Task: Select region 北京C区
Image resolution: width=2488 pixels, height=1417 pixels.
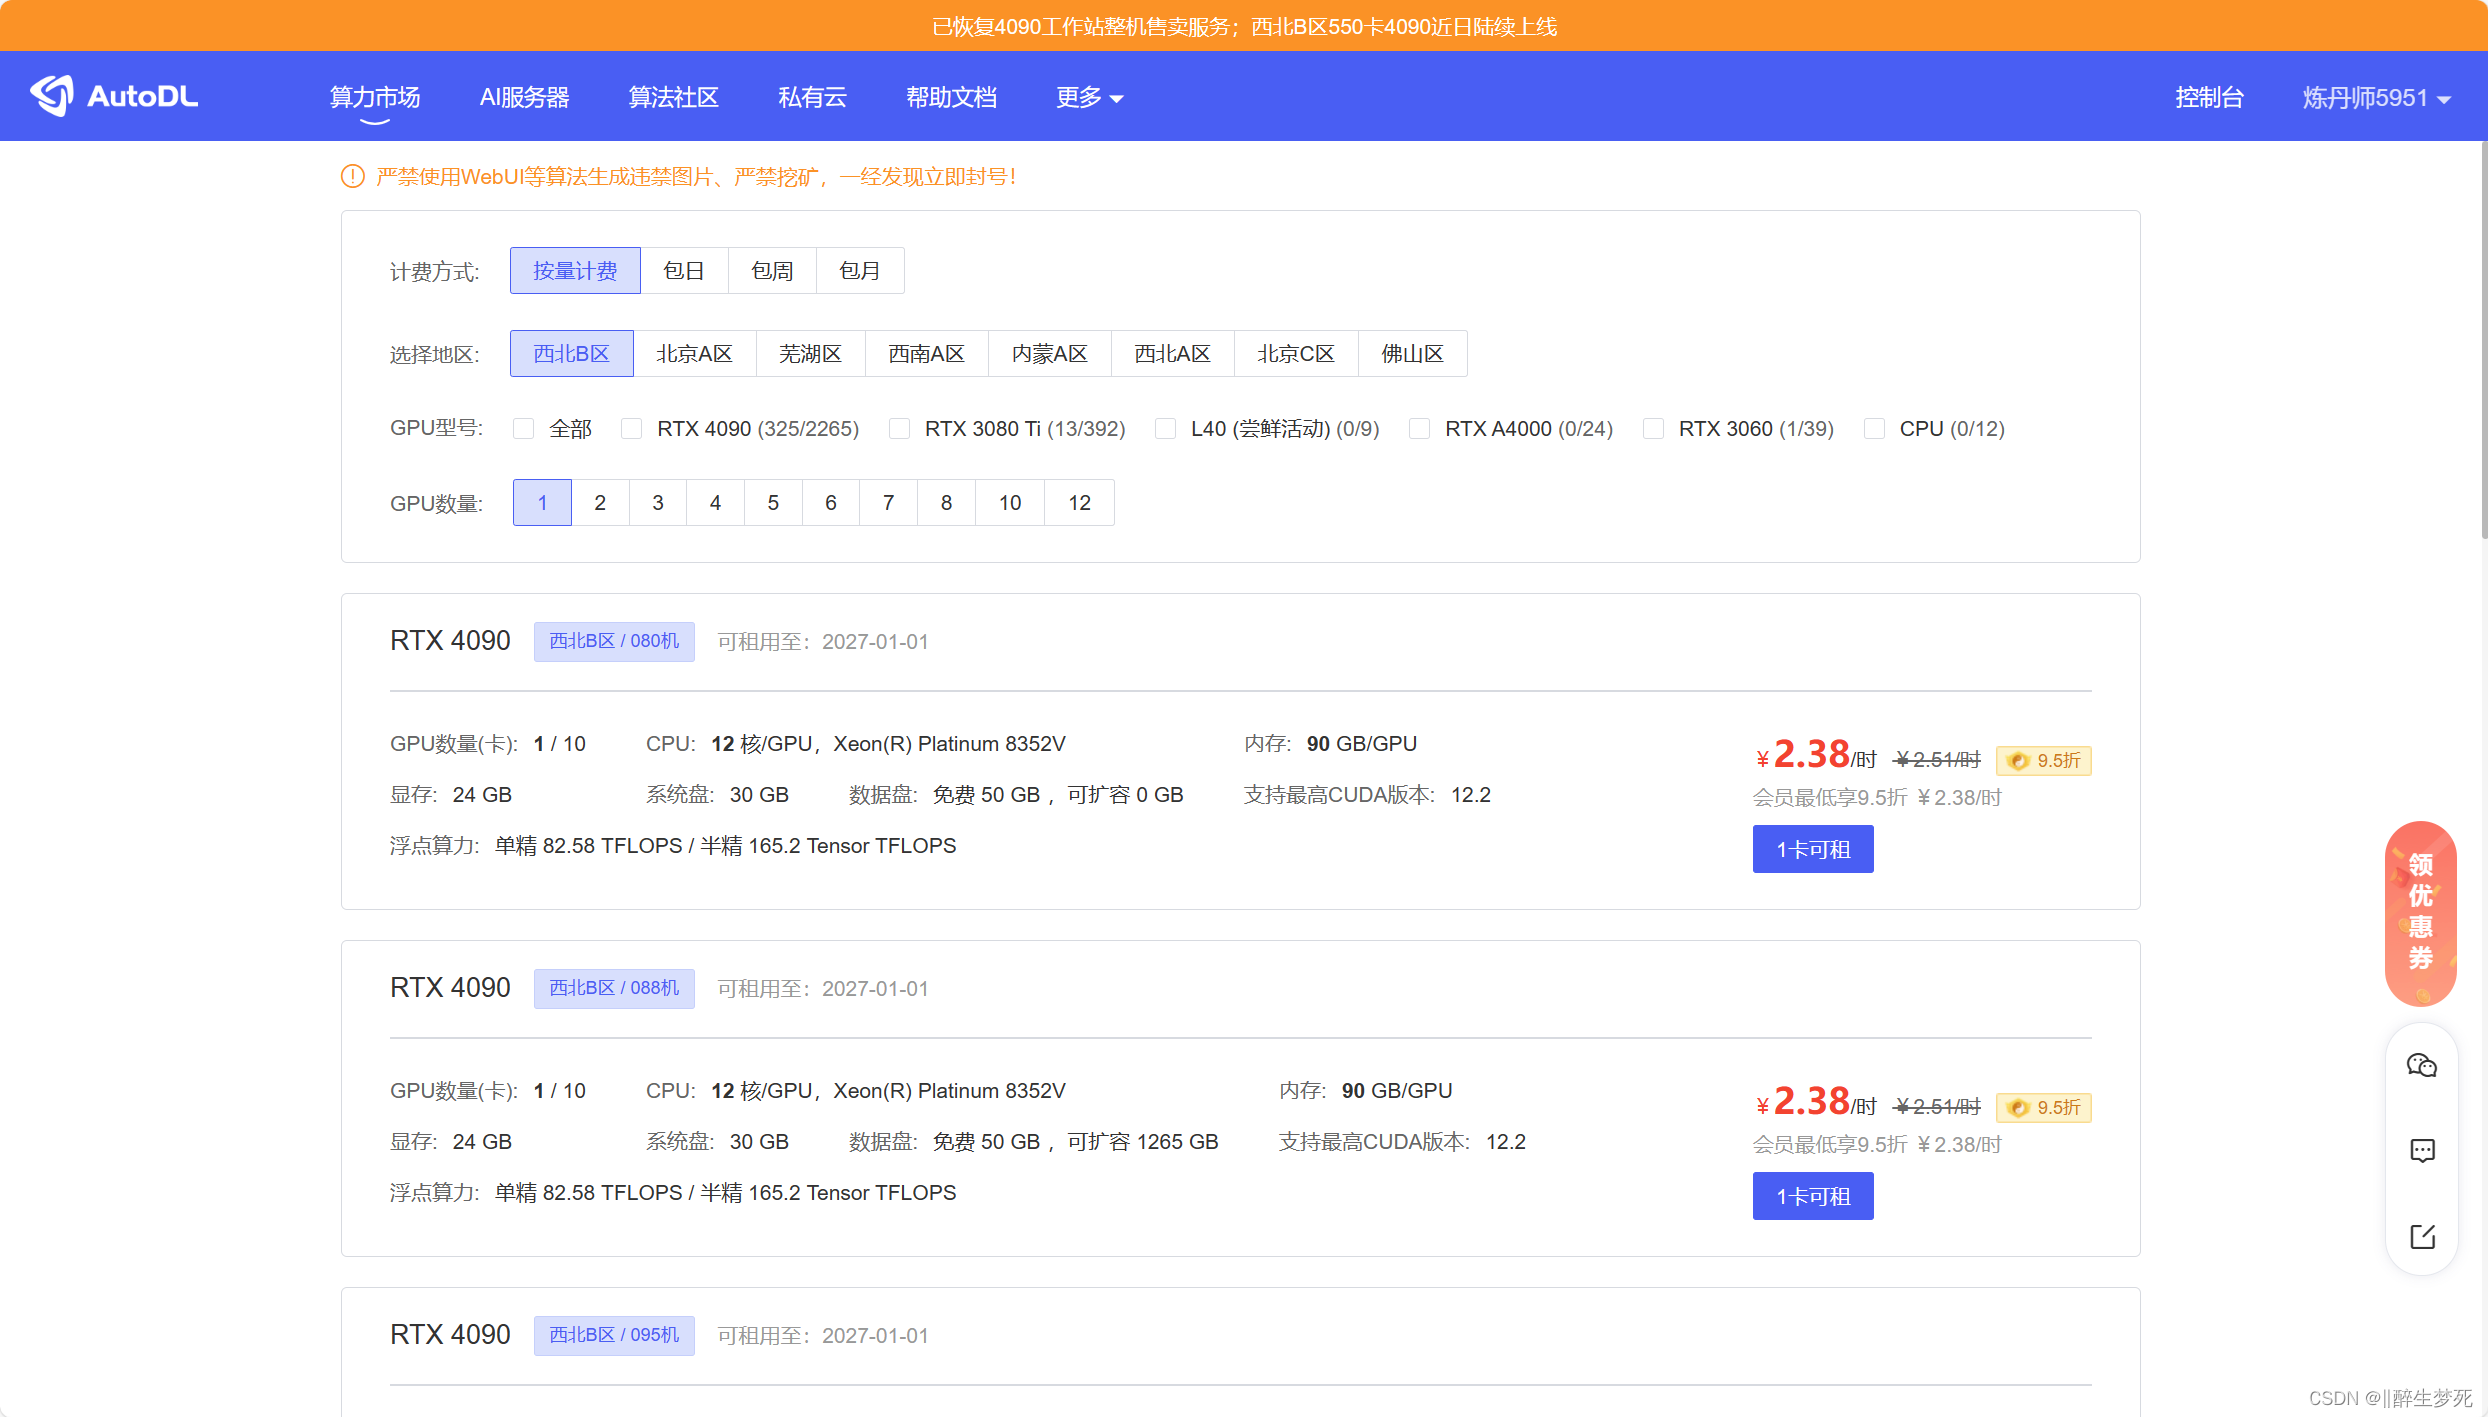Action: click(1296, 354)
